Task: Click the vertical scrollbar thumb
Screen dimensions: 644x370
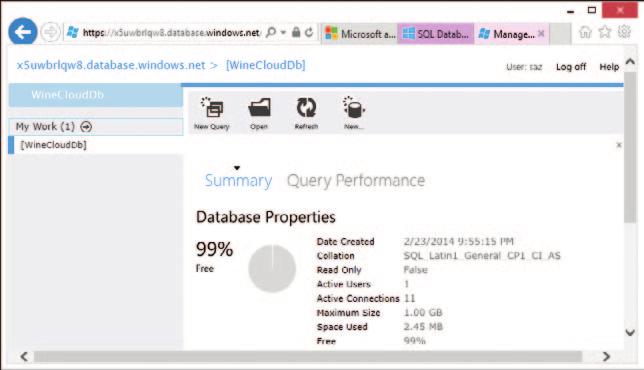Action: pyautogui.click(x=630, y=148)
